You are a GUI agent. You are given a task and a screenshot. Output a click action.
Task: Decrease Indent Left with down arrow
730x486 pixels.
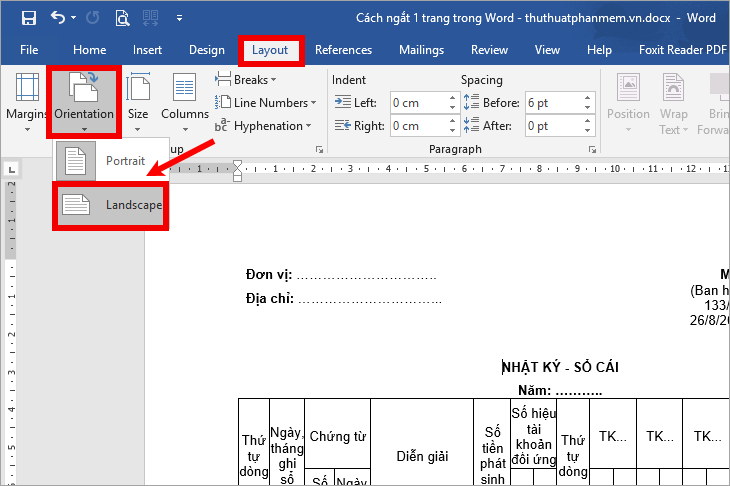(x=453, y=108)
